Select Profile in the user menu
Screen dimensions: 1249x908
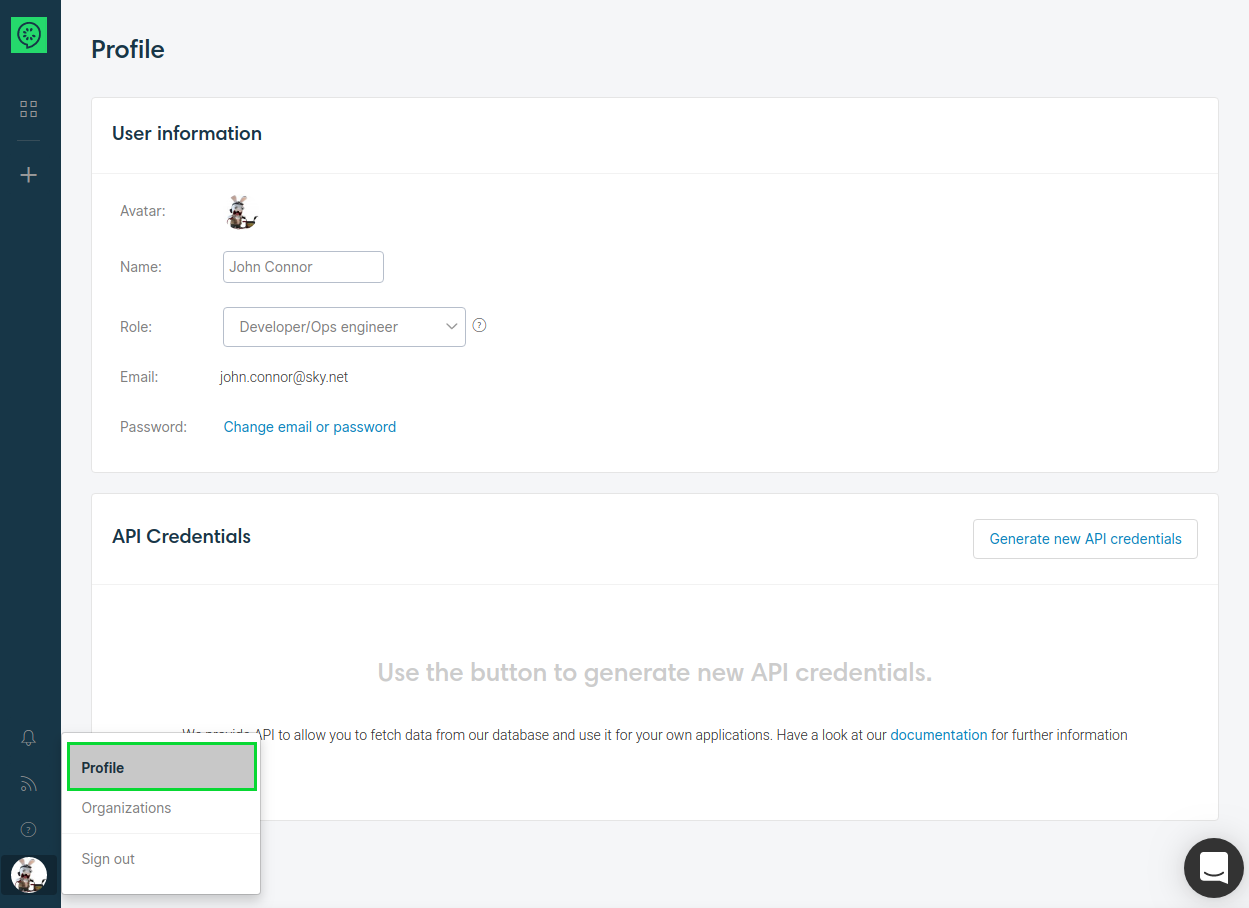pos(161,768)
